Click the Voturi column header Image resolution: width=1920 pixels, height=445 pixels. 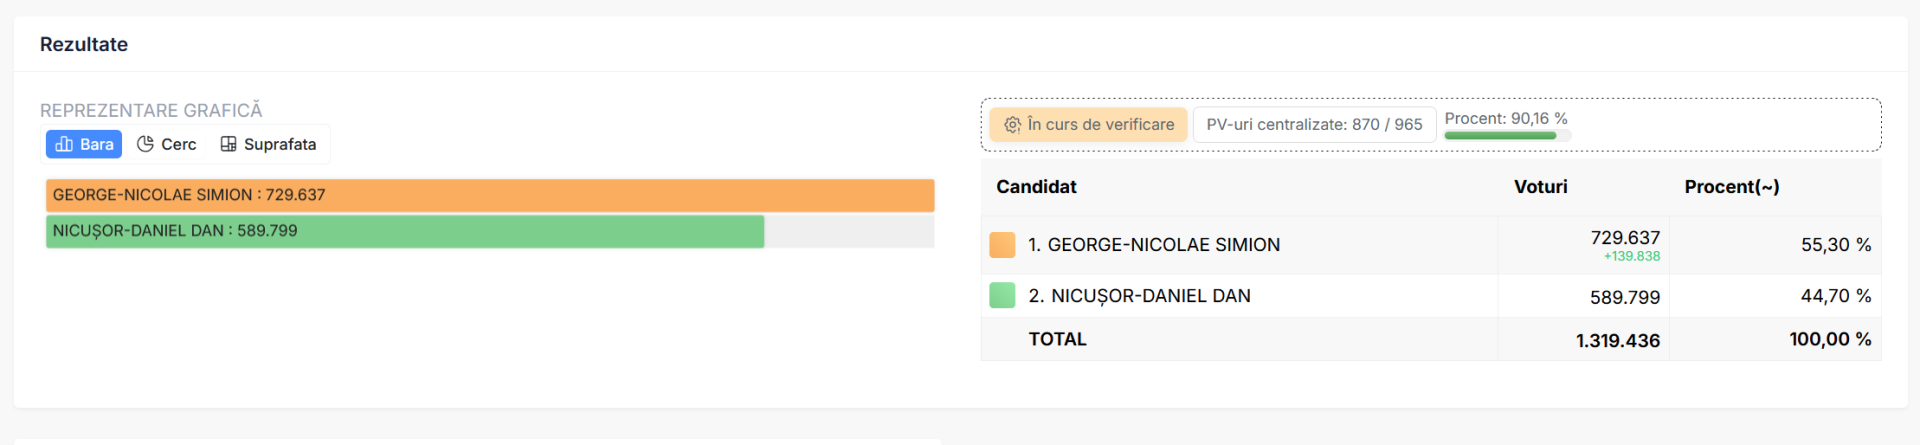[x=1540, y=187]
